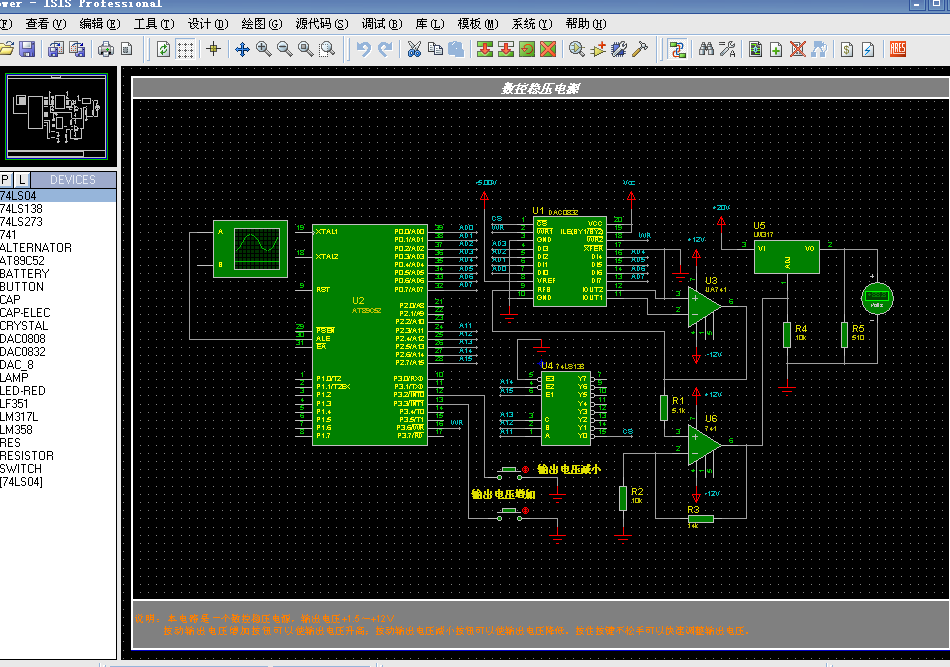
Task: Select LM317L in devices list
Action: (58, 417)
